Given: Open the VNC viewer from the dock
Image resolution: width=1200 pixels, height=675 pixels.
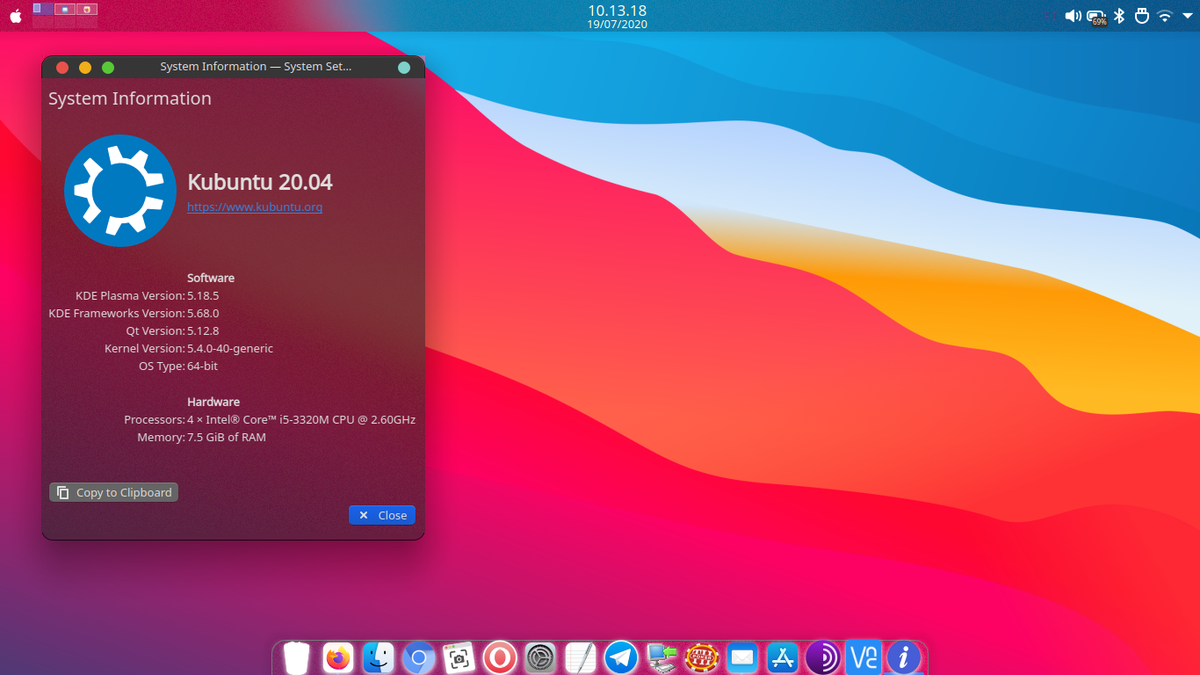Looking at the screenshot, I should click(863, 657).
